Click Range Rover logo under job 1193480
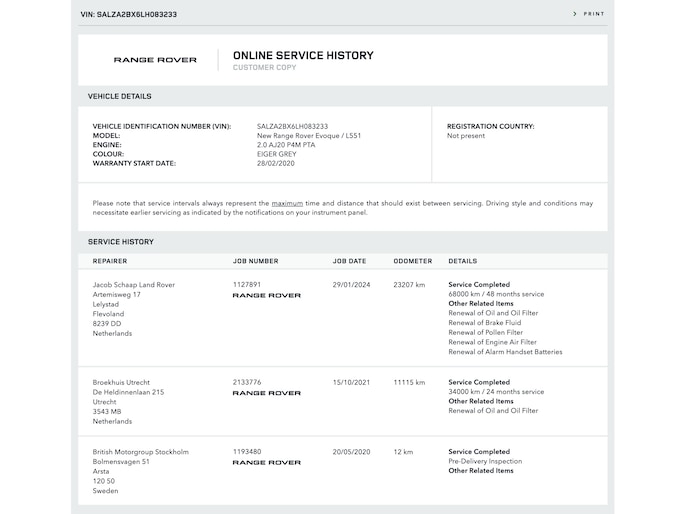 tap(266, 463)
